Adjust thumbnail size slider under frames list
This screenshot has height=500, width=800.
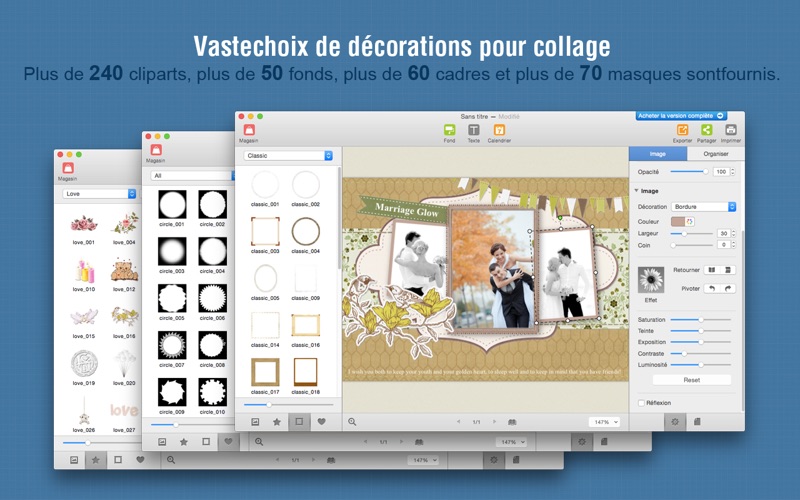[288, 405]
